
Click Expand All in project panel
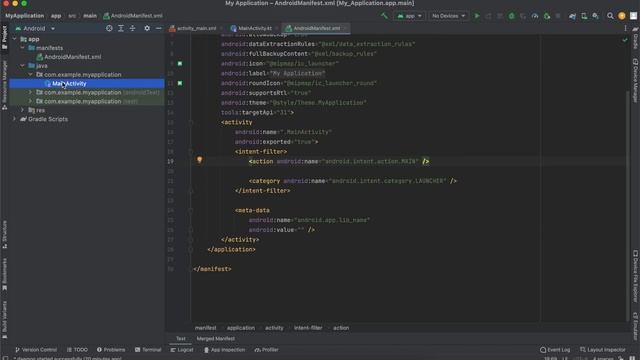(x=121, y=28)
